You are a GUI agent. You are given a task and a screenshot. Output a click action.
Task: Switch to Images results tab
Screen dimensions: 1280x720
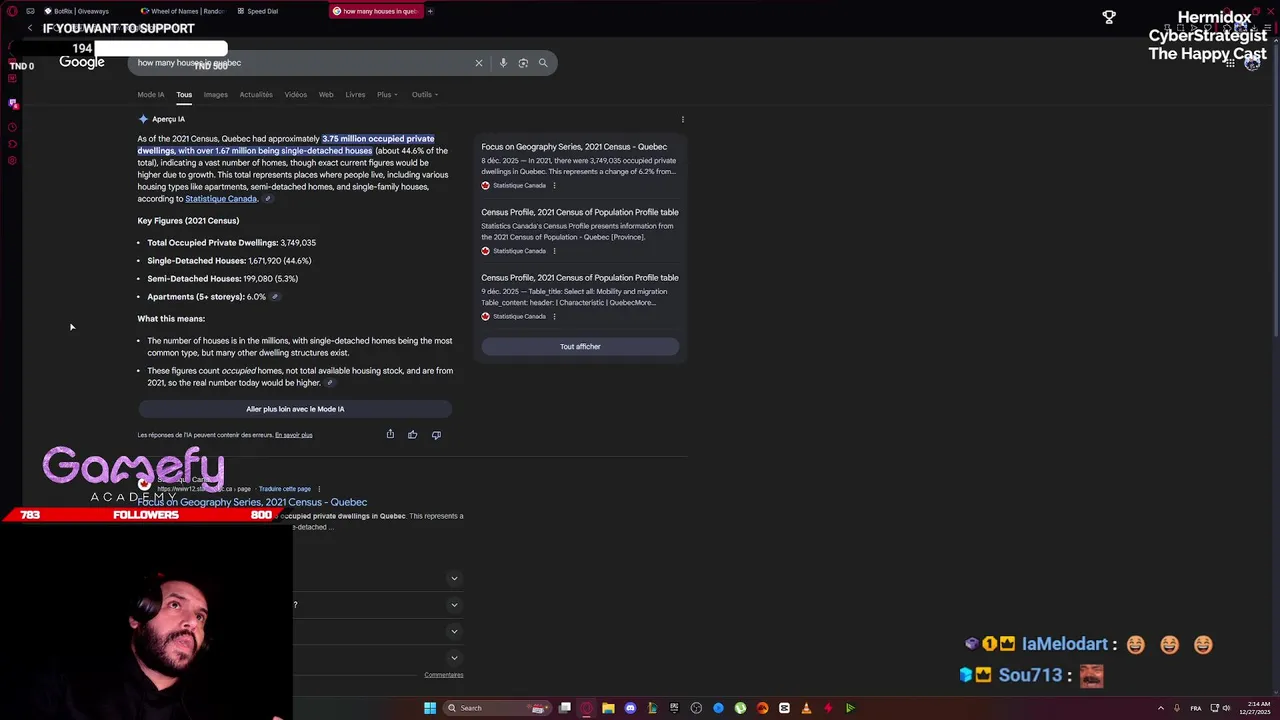pyautogui.click(x=216, y=95)
